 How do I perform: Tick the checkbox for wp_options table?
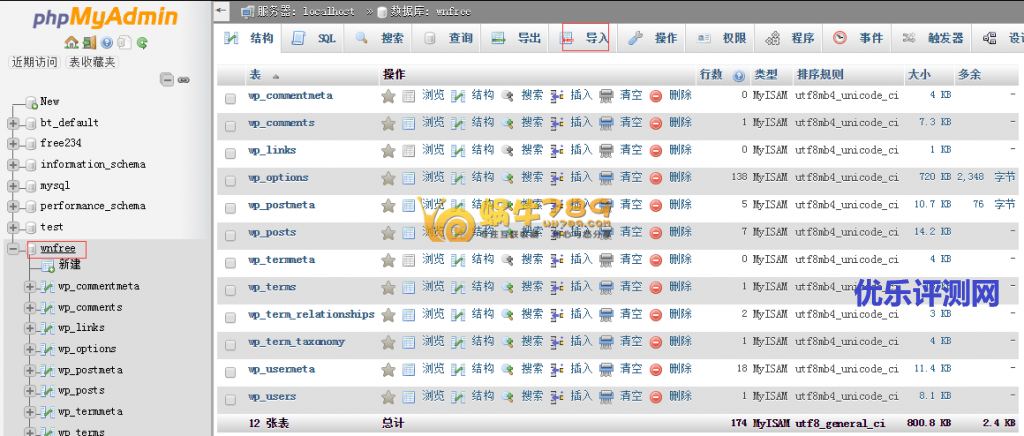pos(231,179)
